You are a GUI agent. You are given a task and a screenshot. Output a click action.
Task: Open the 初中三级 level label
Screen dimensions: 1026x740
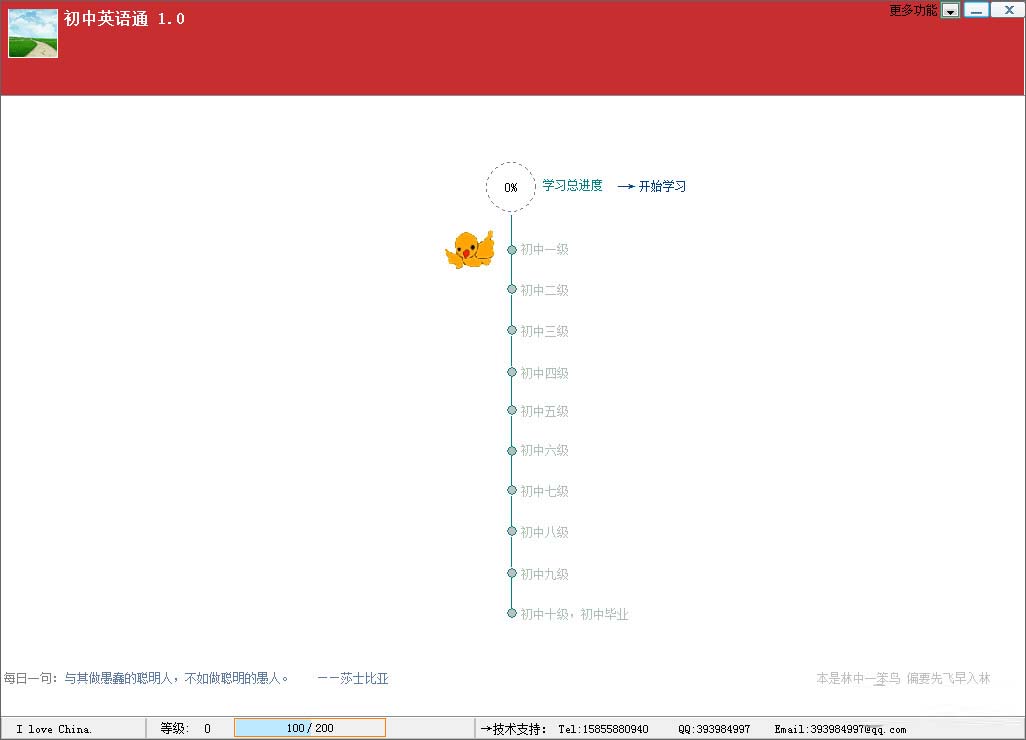coord(544,331)
